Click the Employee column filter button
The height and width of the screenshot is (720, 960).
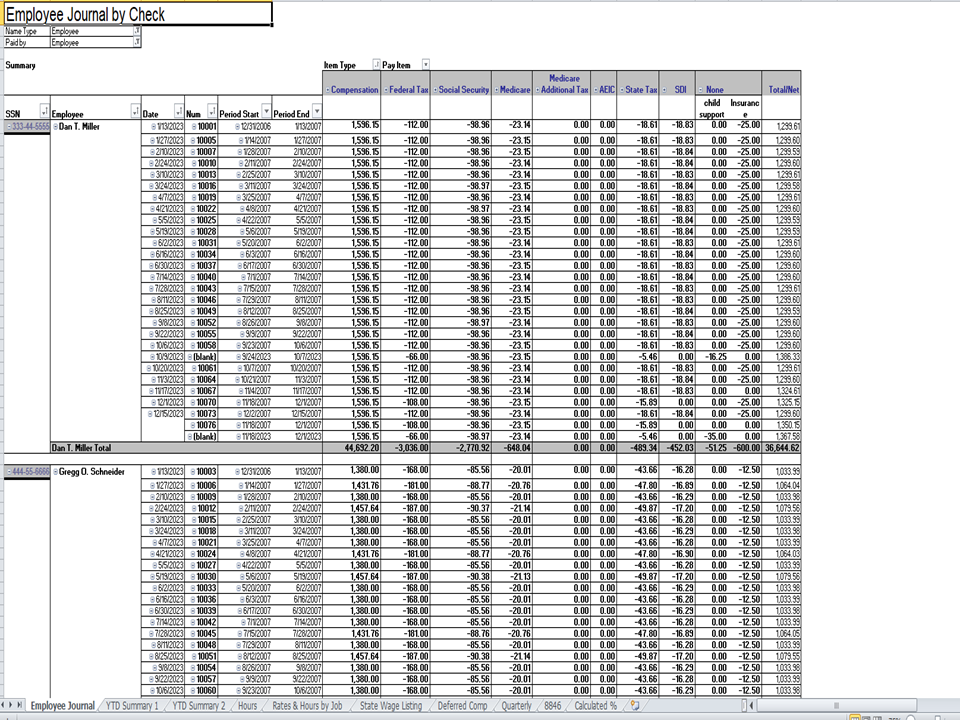point(135,111)
